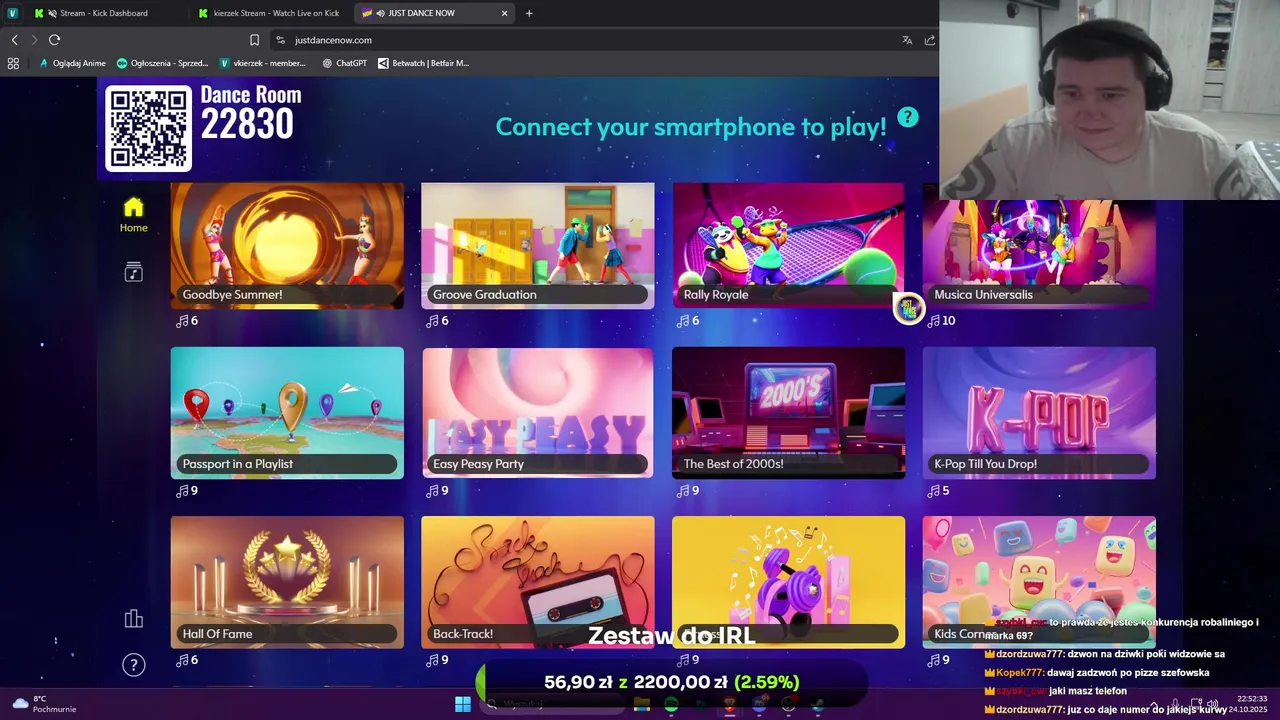This screenshot has height=720, width=1280.
Task: Bookmark this page using address bar icon
Action: pyautogui.click(x=254, y=40)
